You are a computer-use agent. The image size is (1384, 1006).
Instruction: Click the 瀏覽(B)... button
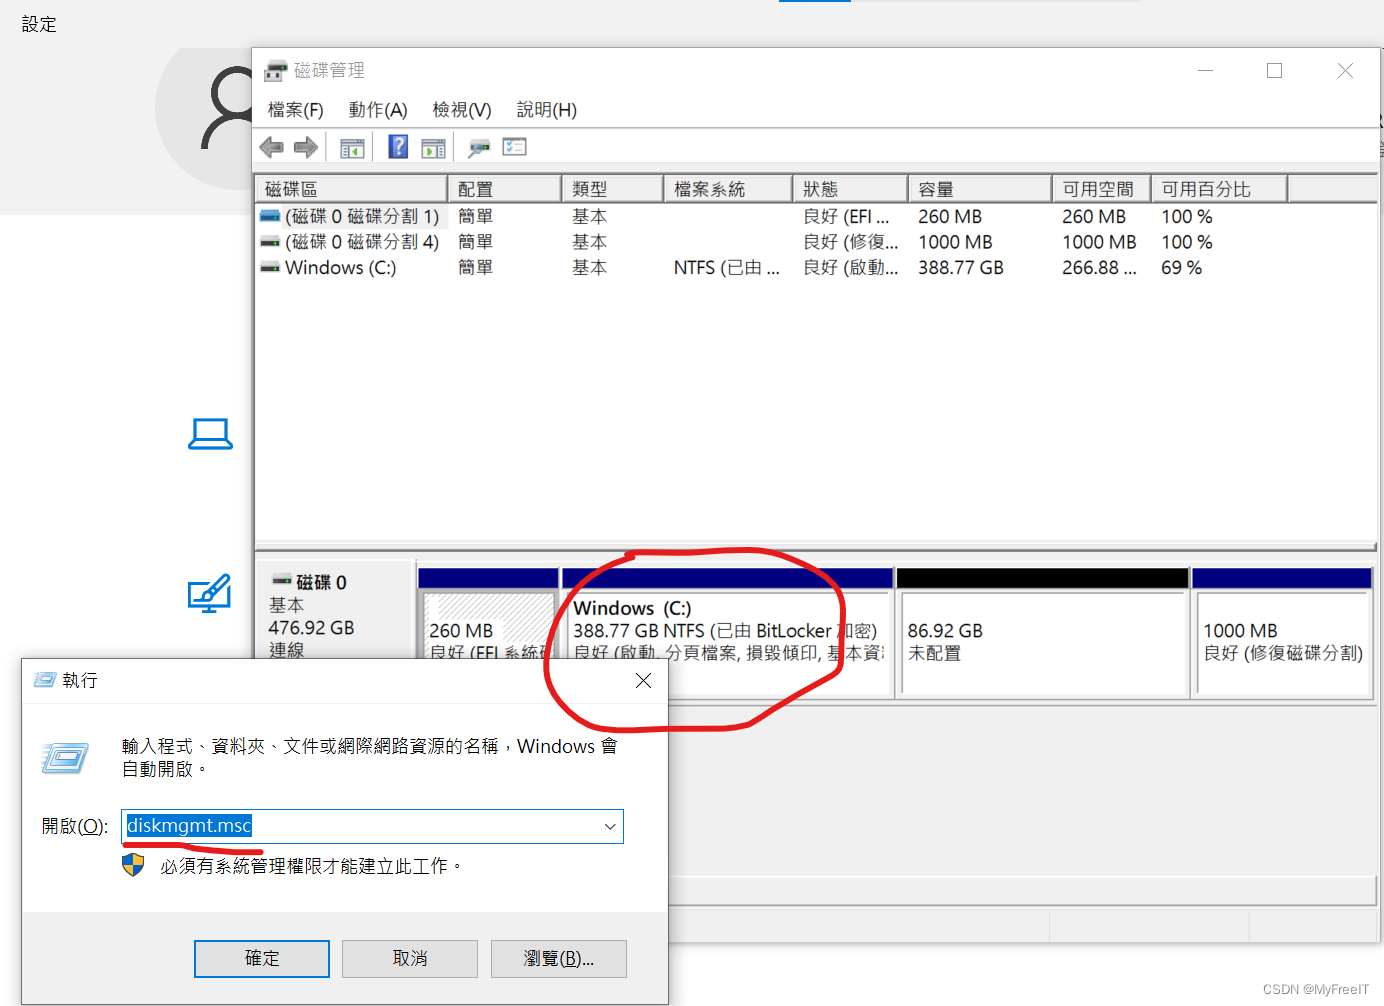point(559,958)
